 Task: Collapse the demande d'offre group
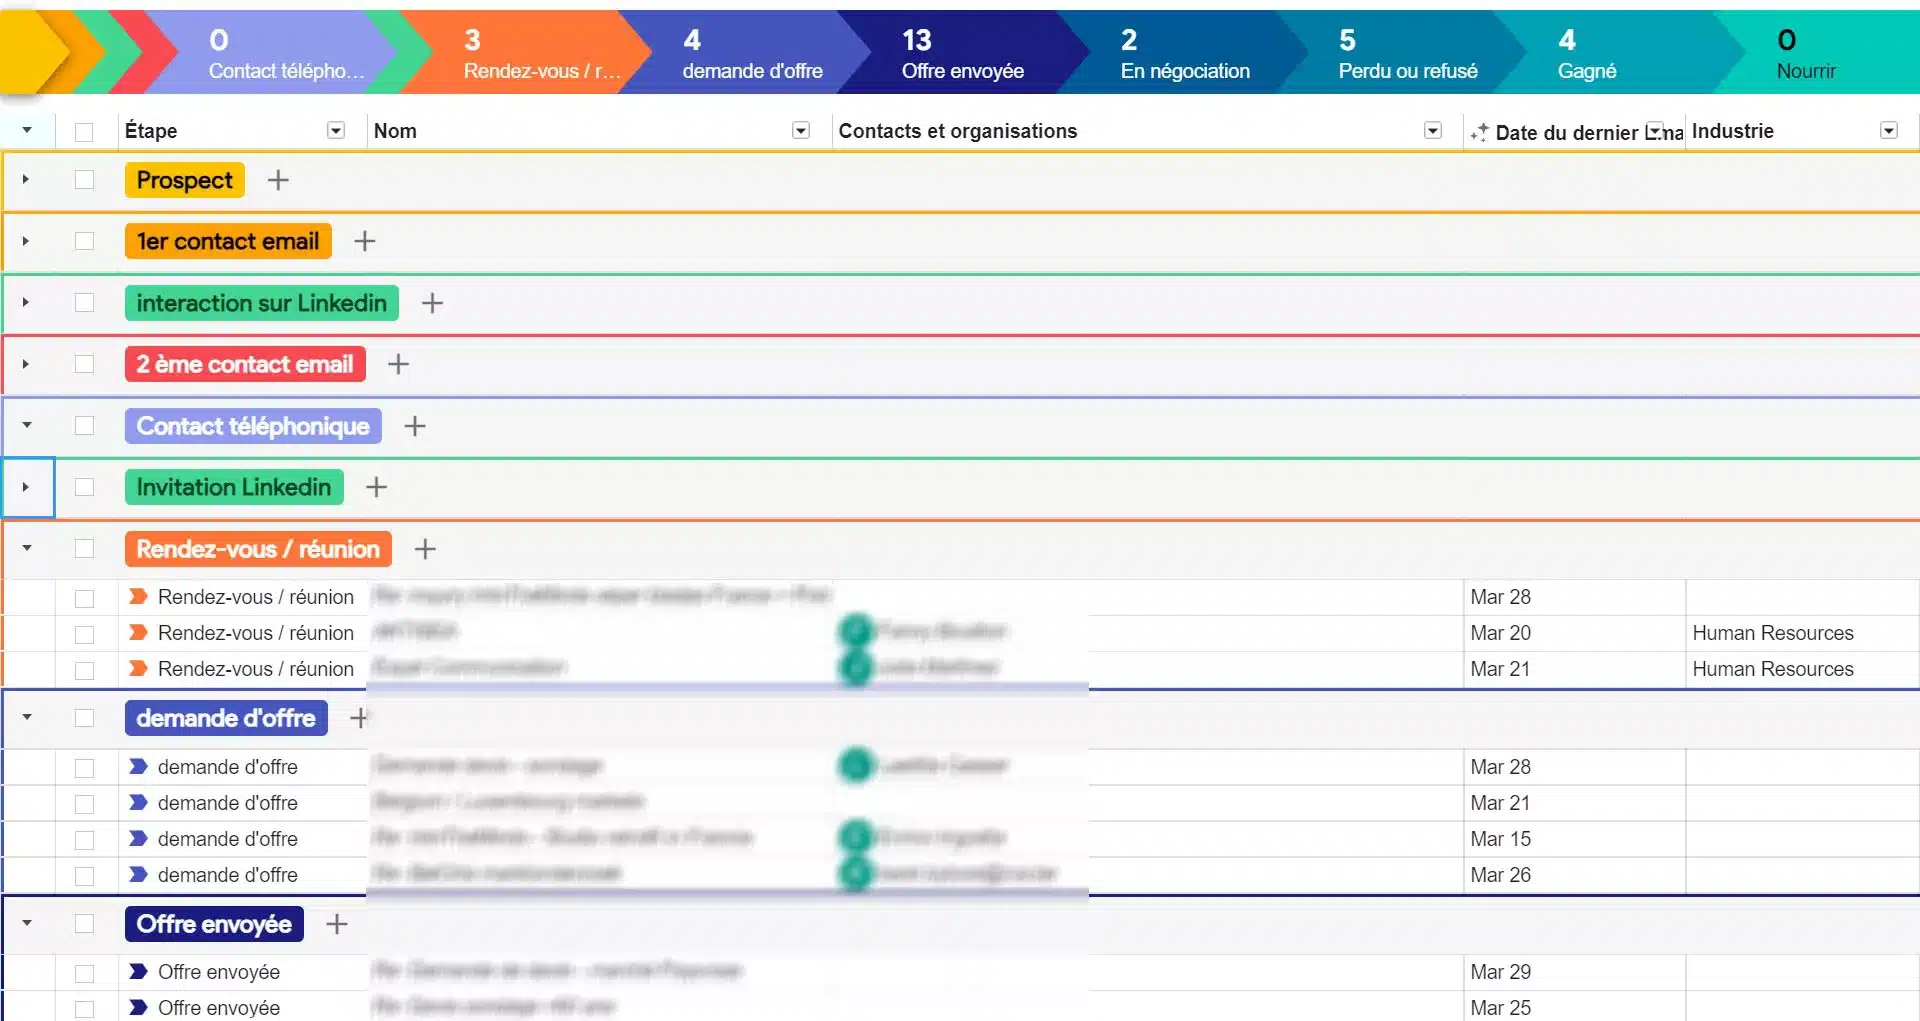[x=26, y=718]
